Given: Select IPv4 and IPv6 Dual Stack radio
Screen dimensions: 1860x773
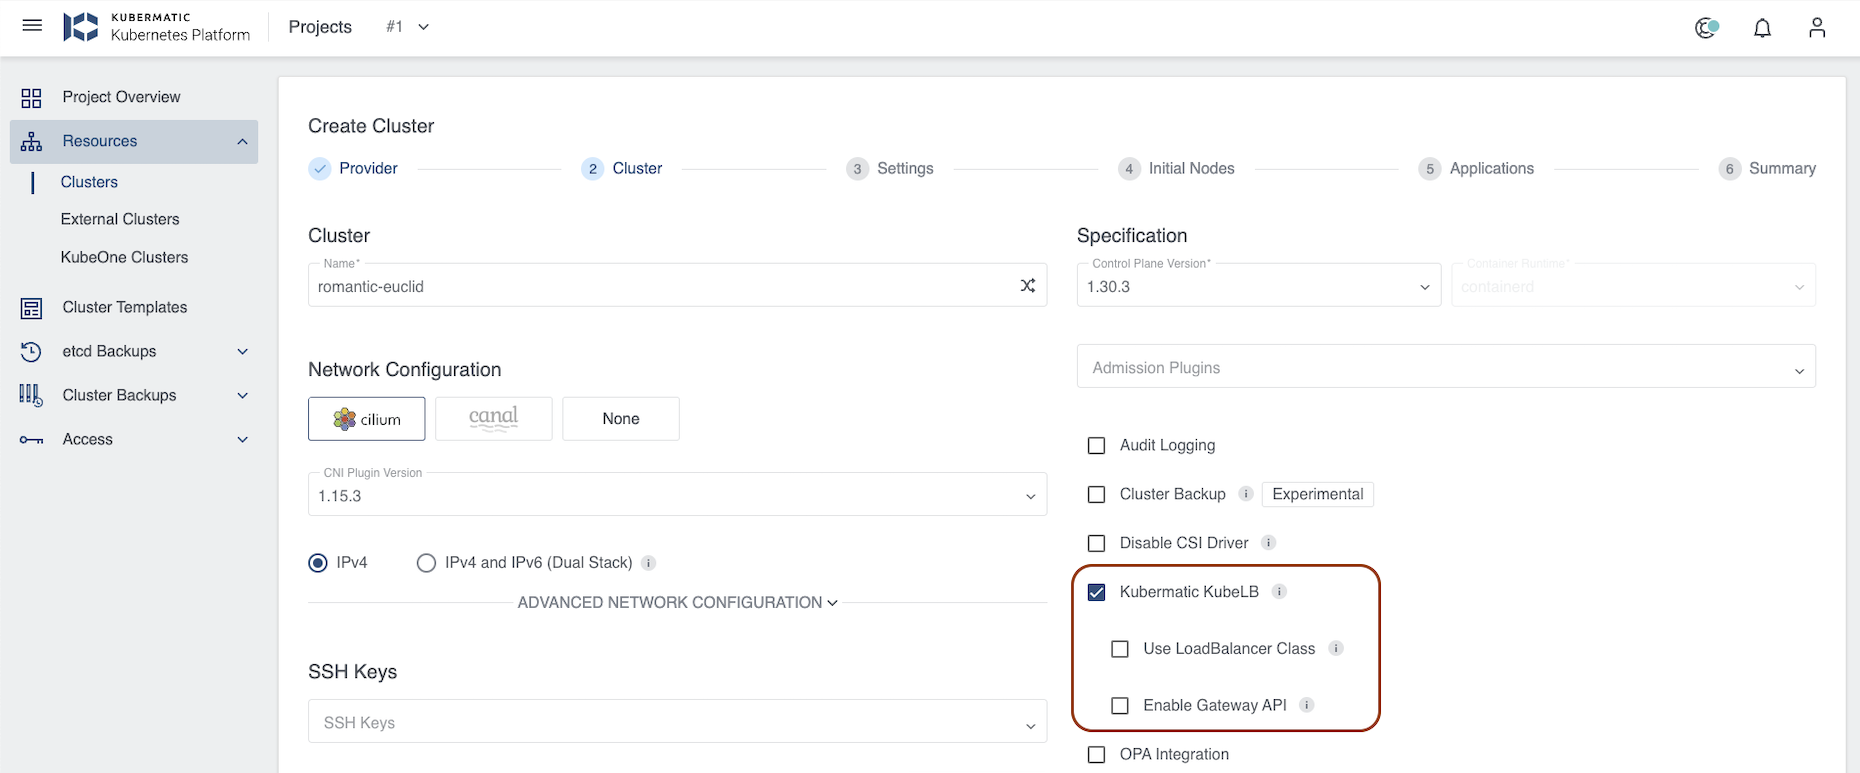Looking at the screenshot, I should (427, 563).
